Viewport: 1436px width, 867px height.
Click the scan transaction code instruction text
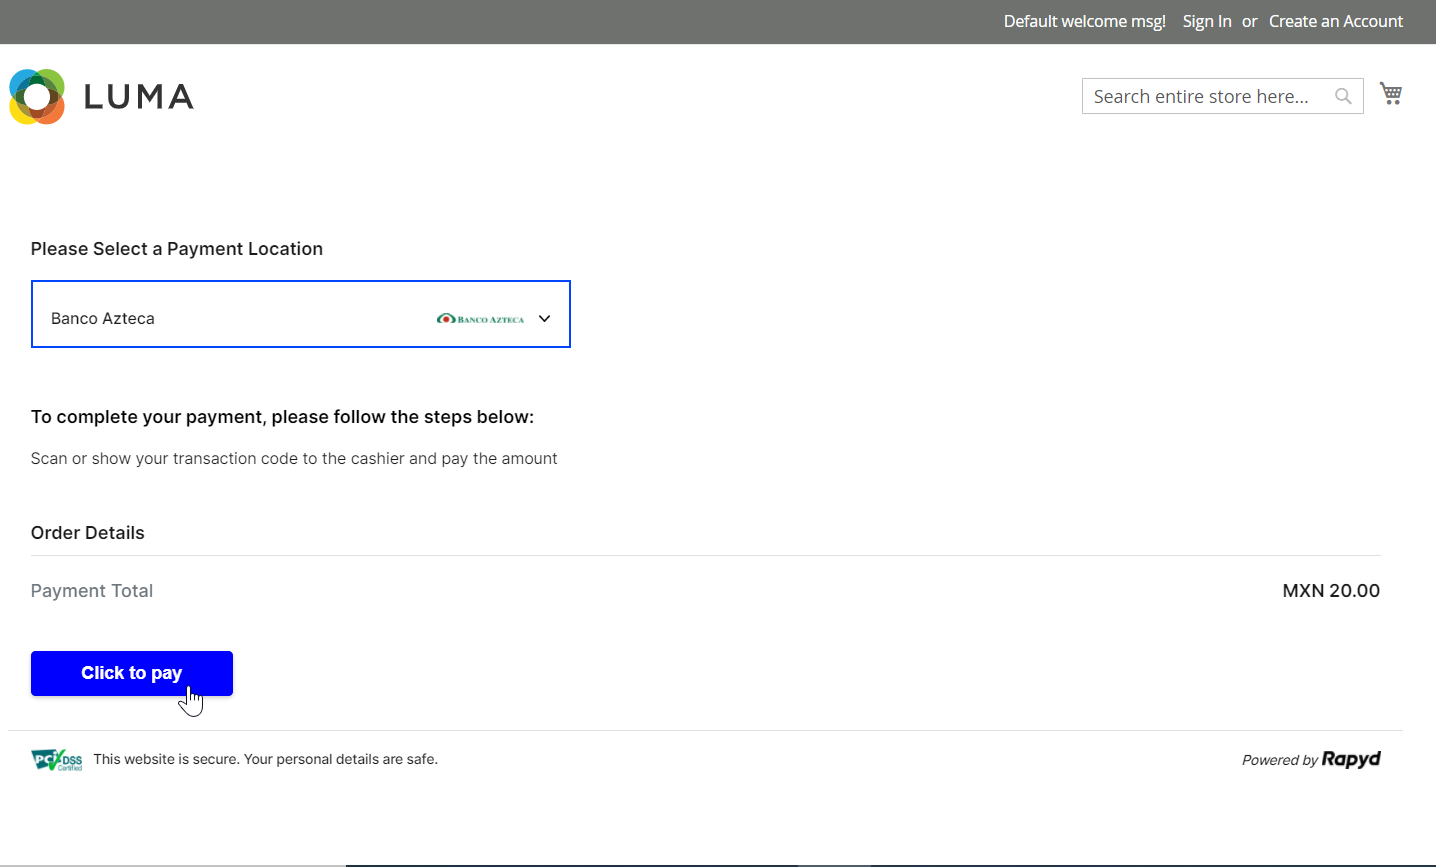(x=294, y=459)
